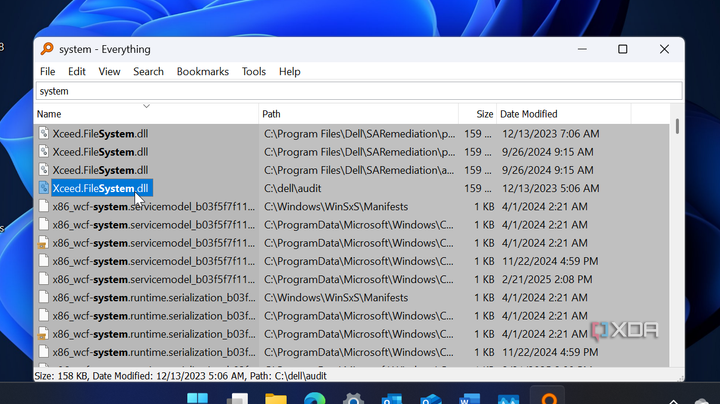Screen dimensions: 720x404
Task: Open the Windows Start menu from taskbar
Action: (x=198, y=398)
